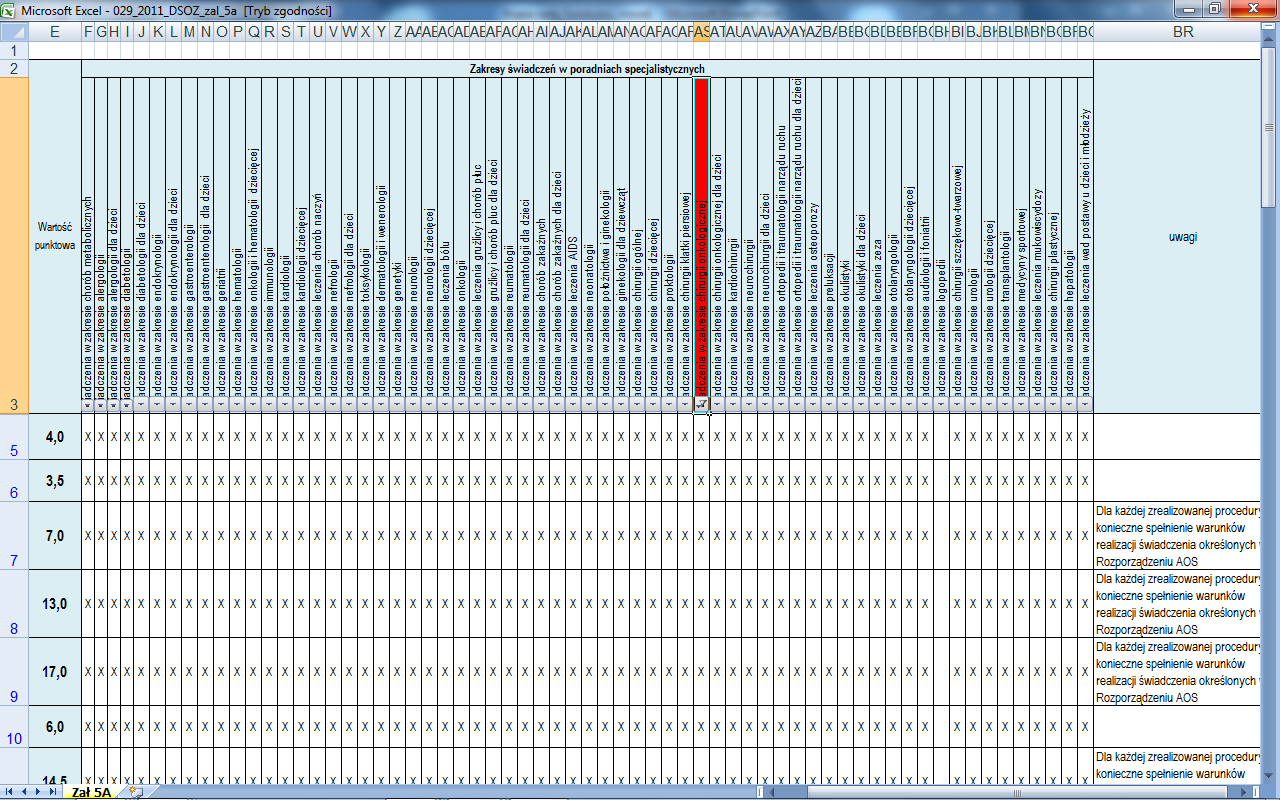Minimize the Excel window

1187,8
